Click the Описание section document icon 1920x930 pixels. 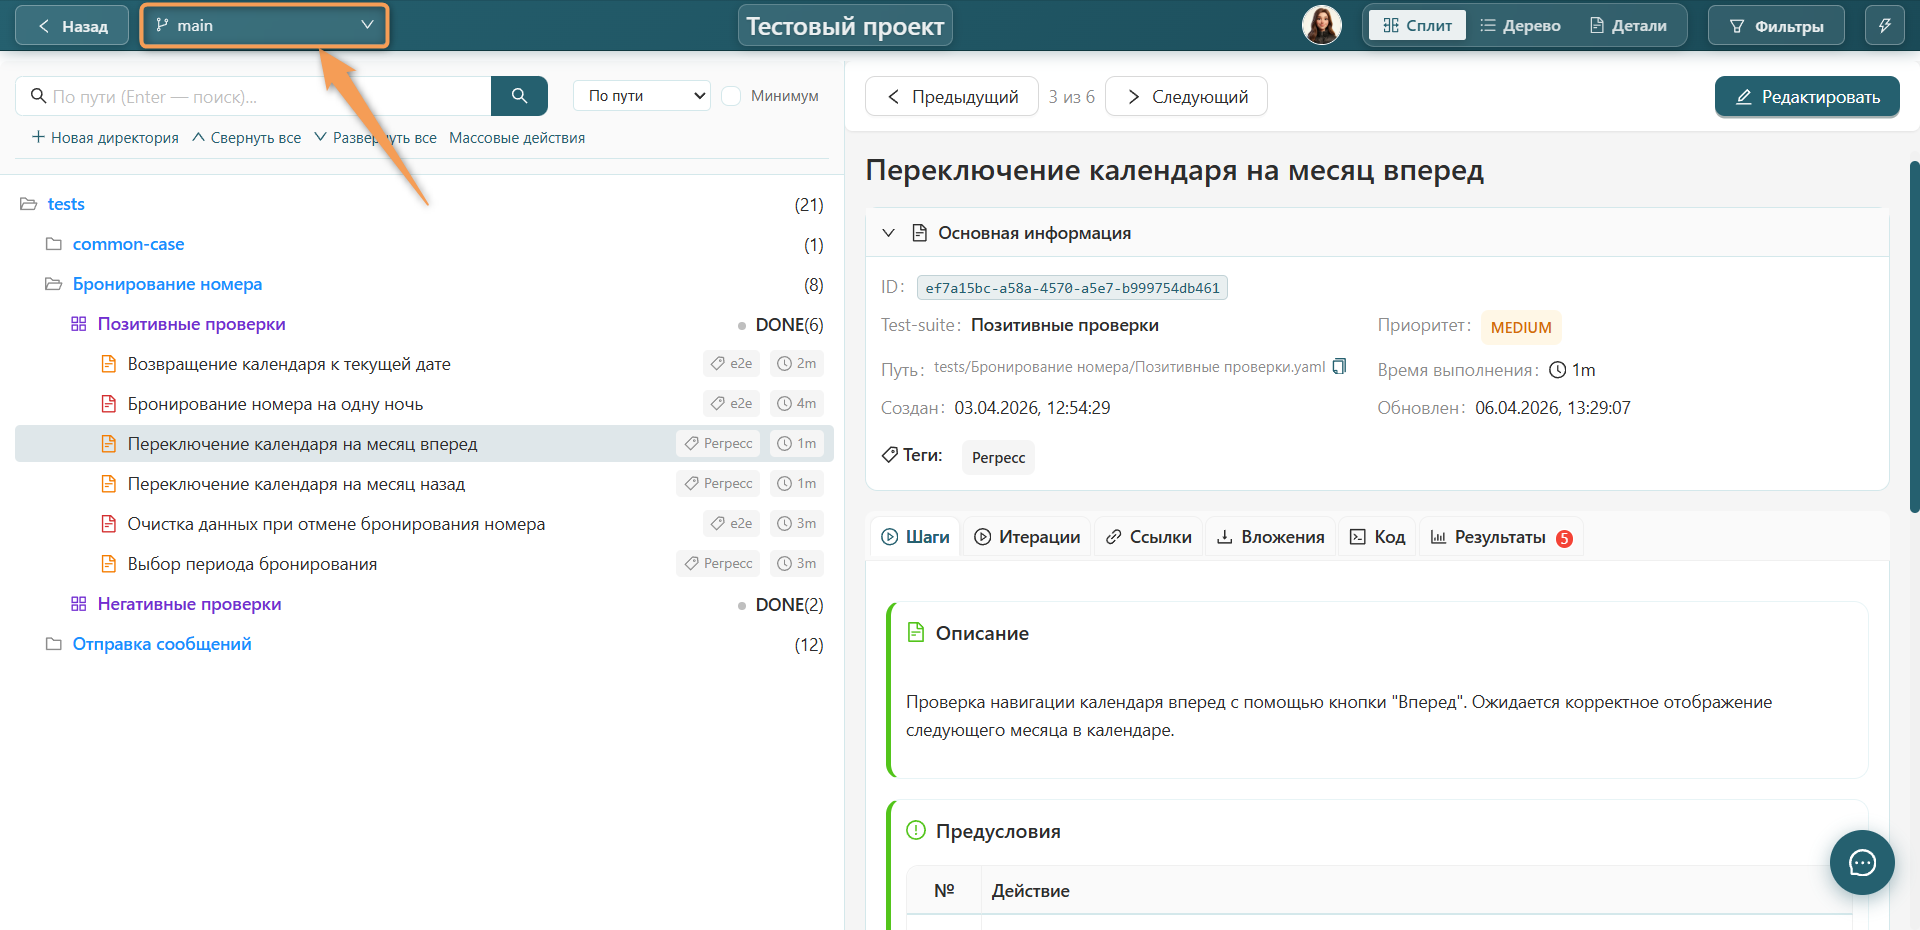click(915, 632)
